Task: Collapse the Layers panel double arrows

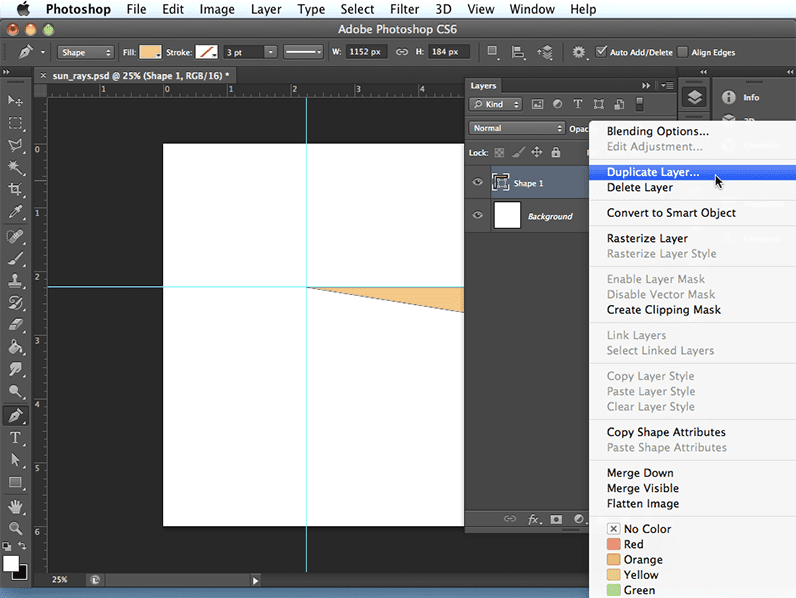Action: click(x=646, y=85)
